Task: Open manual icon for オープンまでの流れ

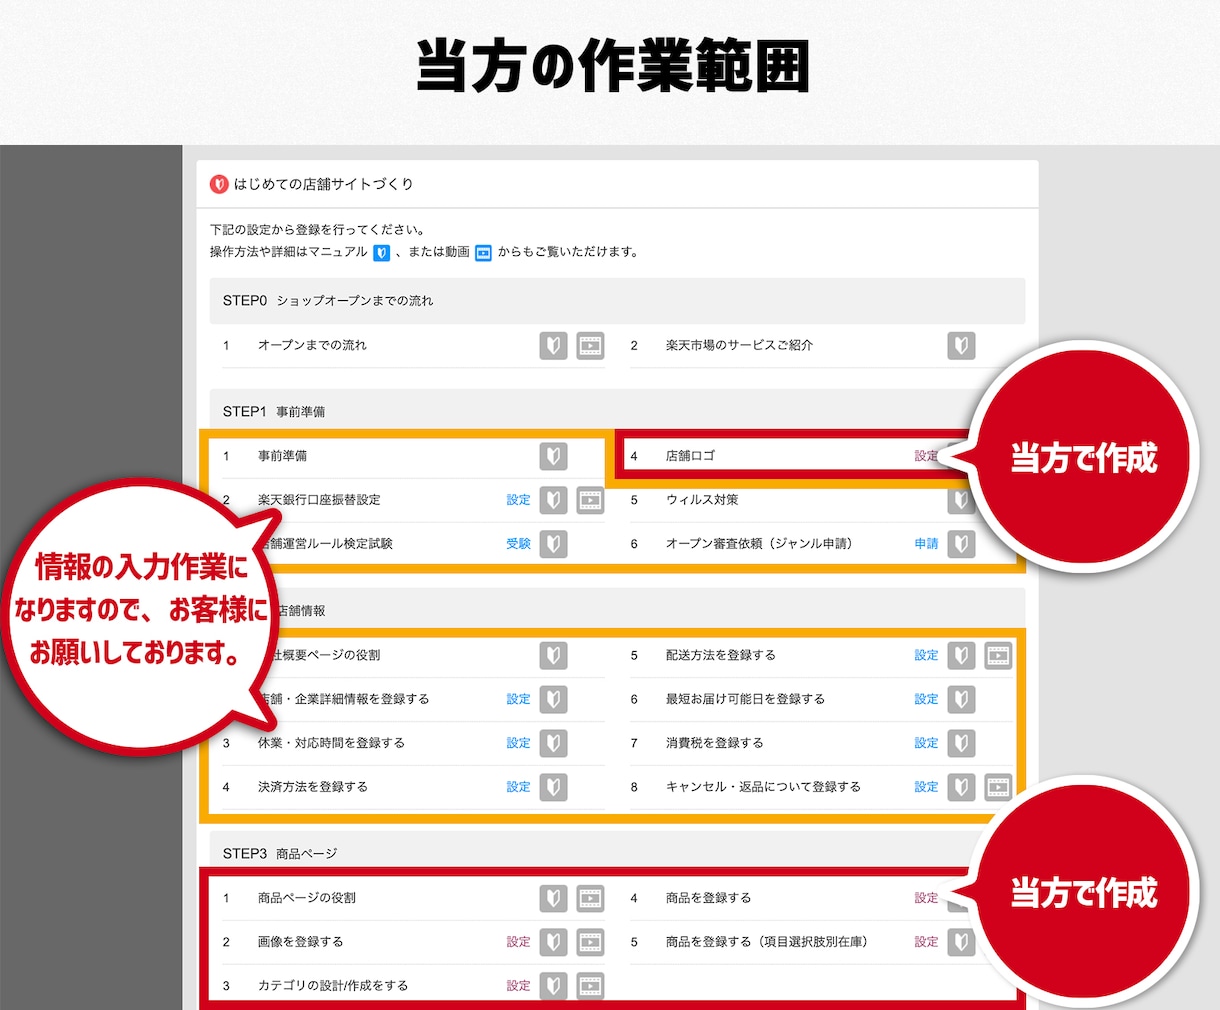Action: click(553, 346)
